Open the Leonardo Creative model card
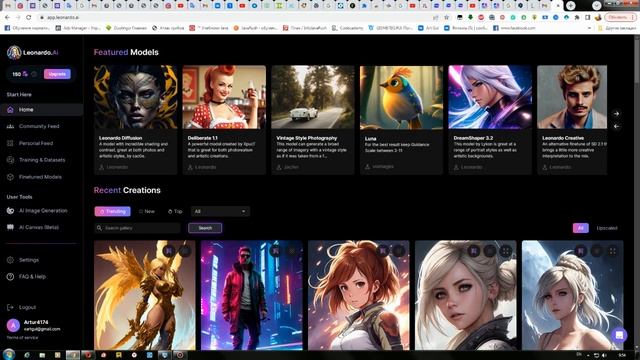This screenshot has width=640, height=360. [x=572, y=120]
